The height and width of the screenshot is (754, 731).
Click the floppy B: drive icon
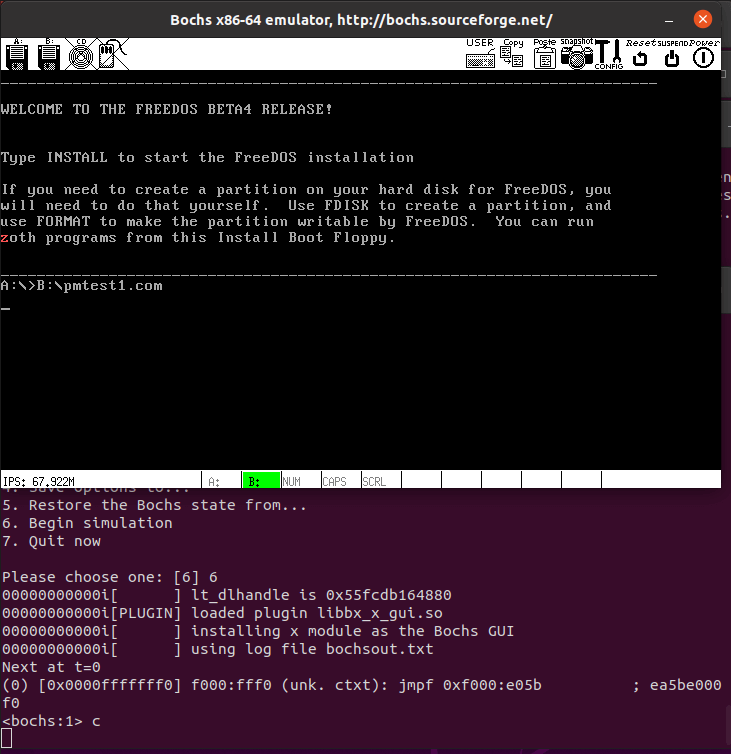tap(49, 54)
